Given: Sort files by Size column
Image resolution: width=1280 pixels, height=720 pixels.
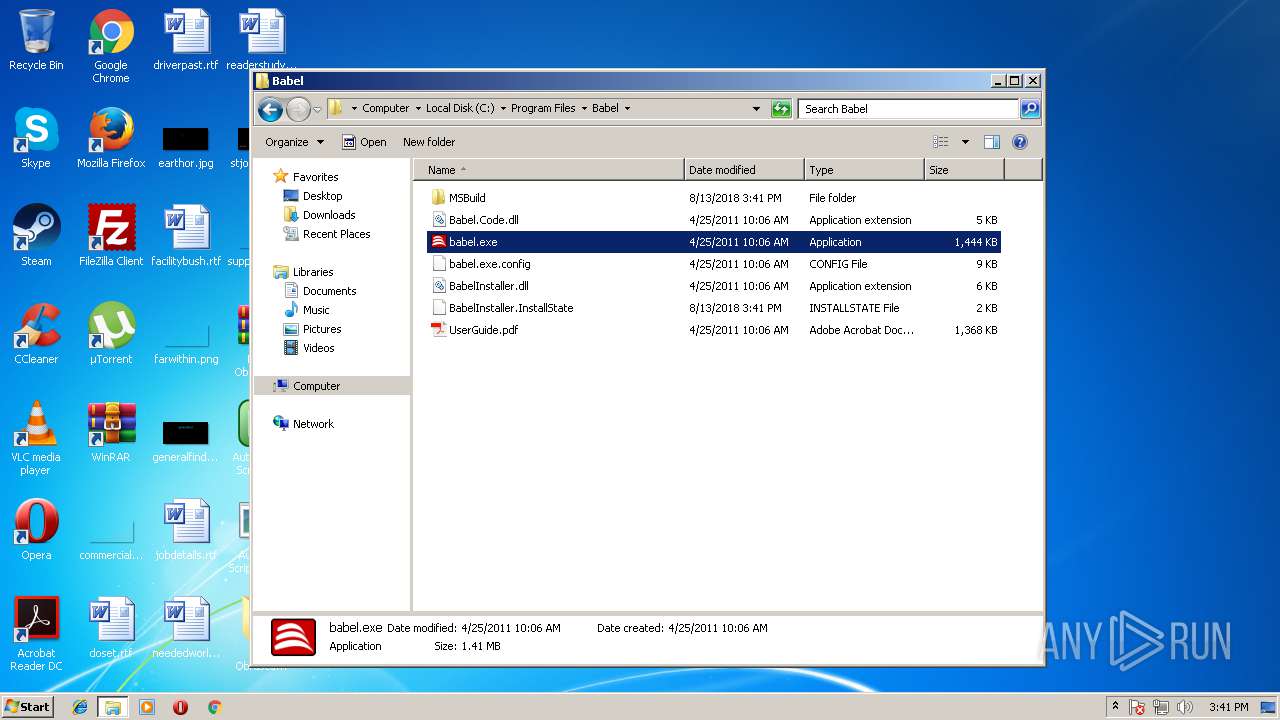Looking at the screenshot, I should [964, 170].
